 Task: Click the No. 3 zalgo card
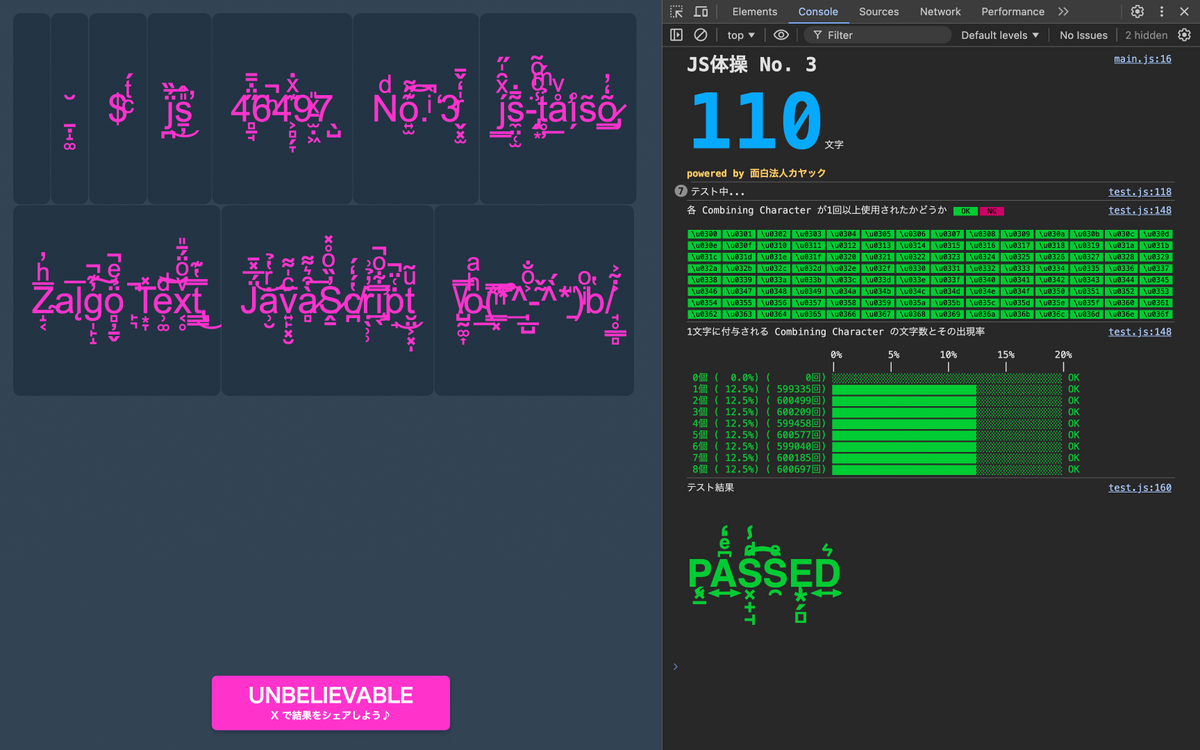tap(415, 109)
